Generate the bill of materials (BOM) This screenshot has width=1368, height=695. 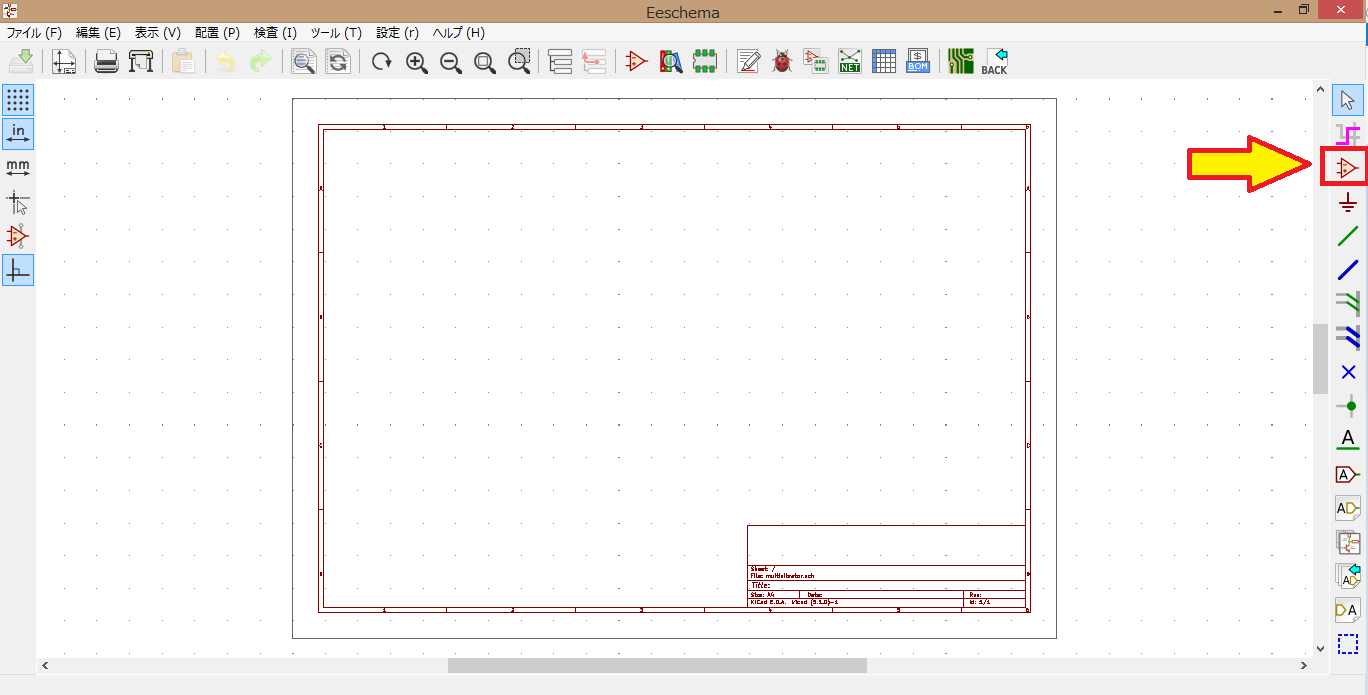pos(918,61)
